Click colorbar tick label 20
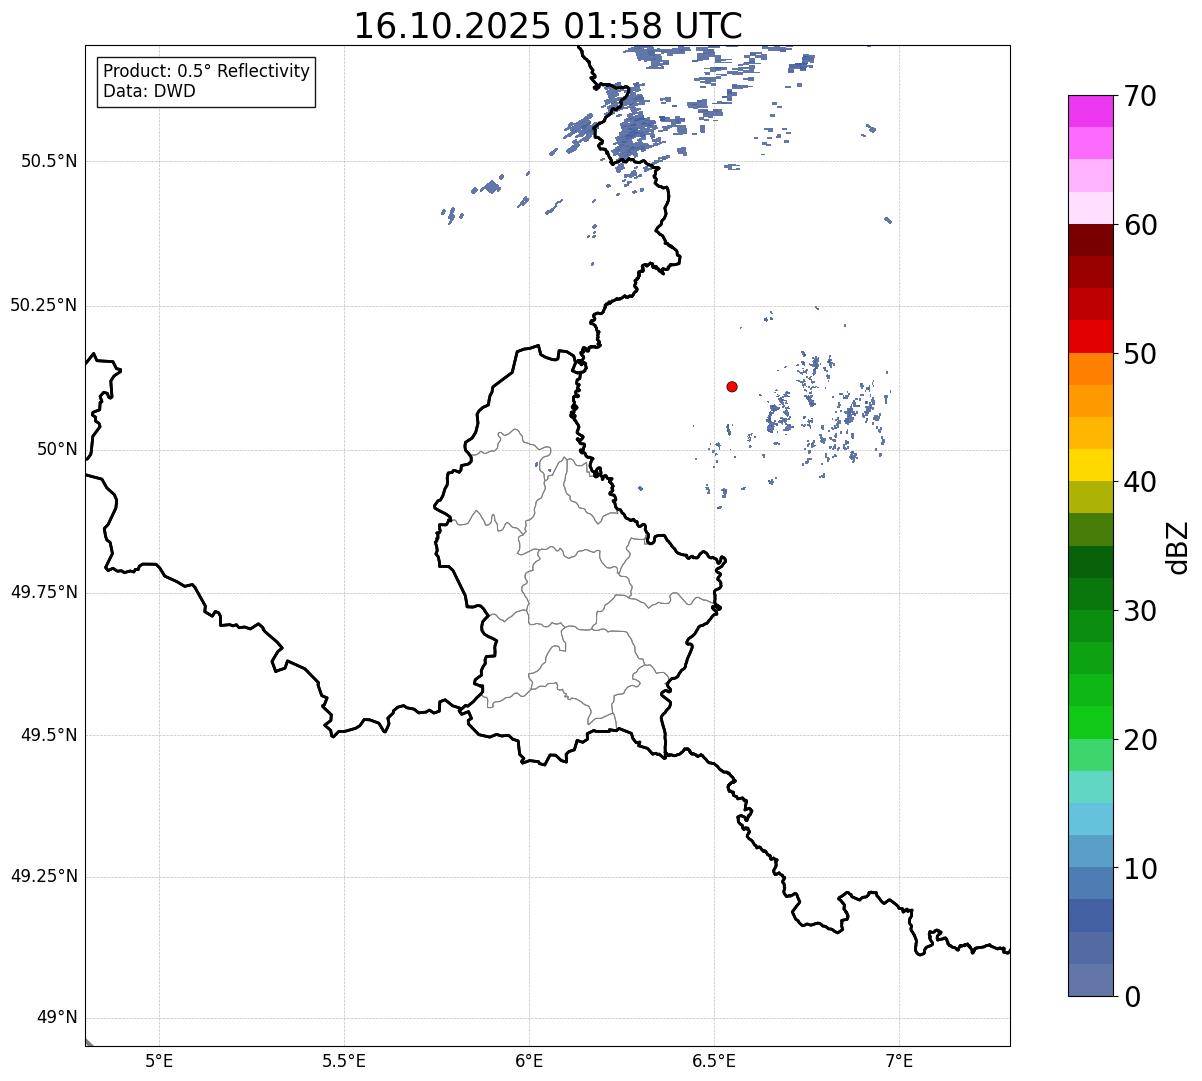 coord(1139,740)
